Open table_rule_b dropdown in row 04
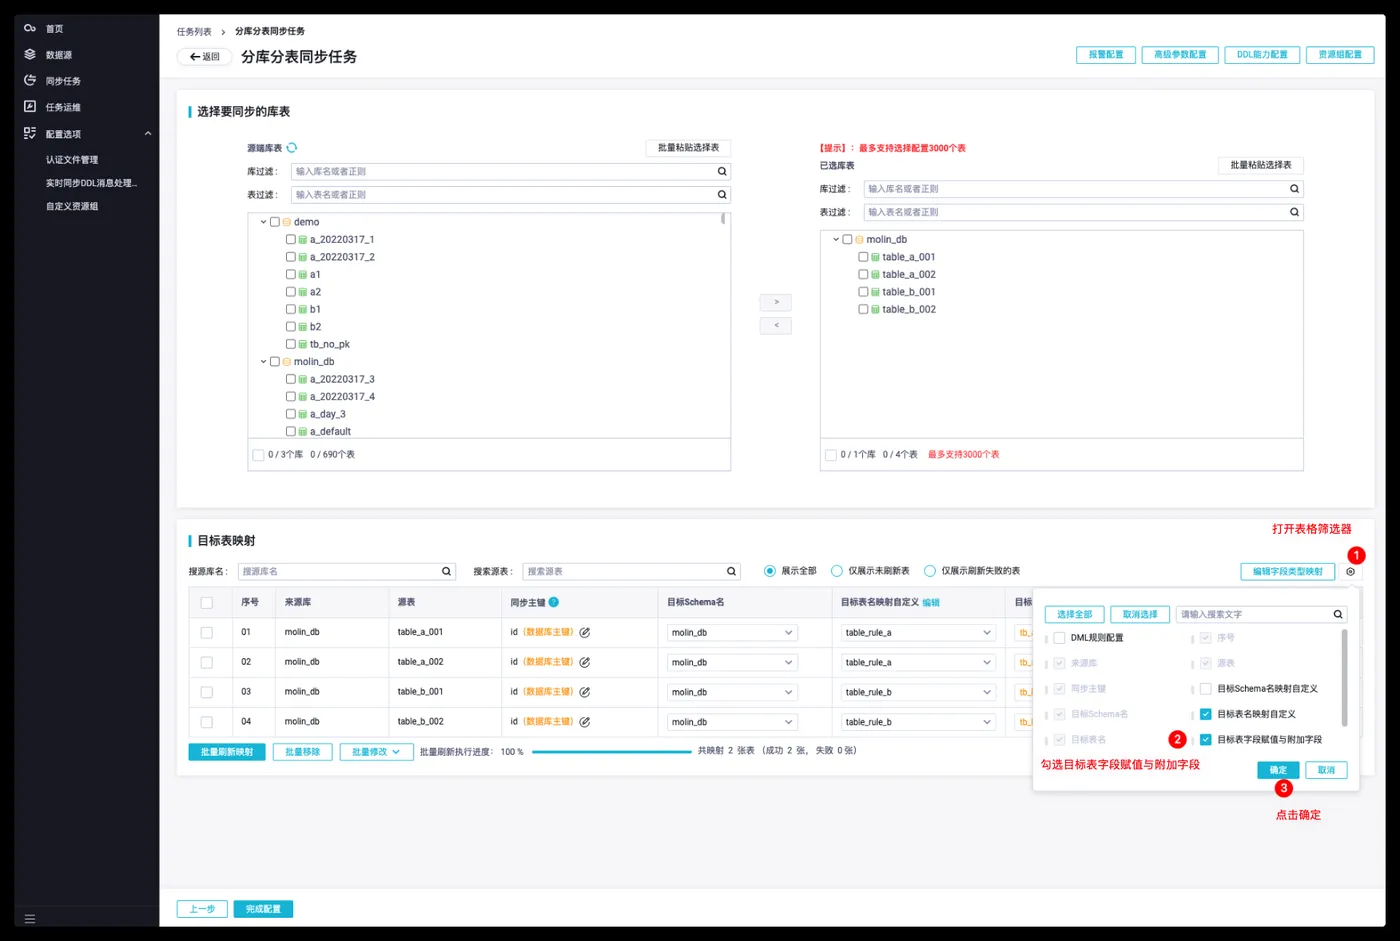The width and height of the screenshot is (1400, 941). coord(918,722)
